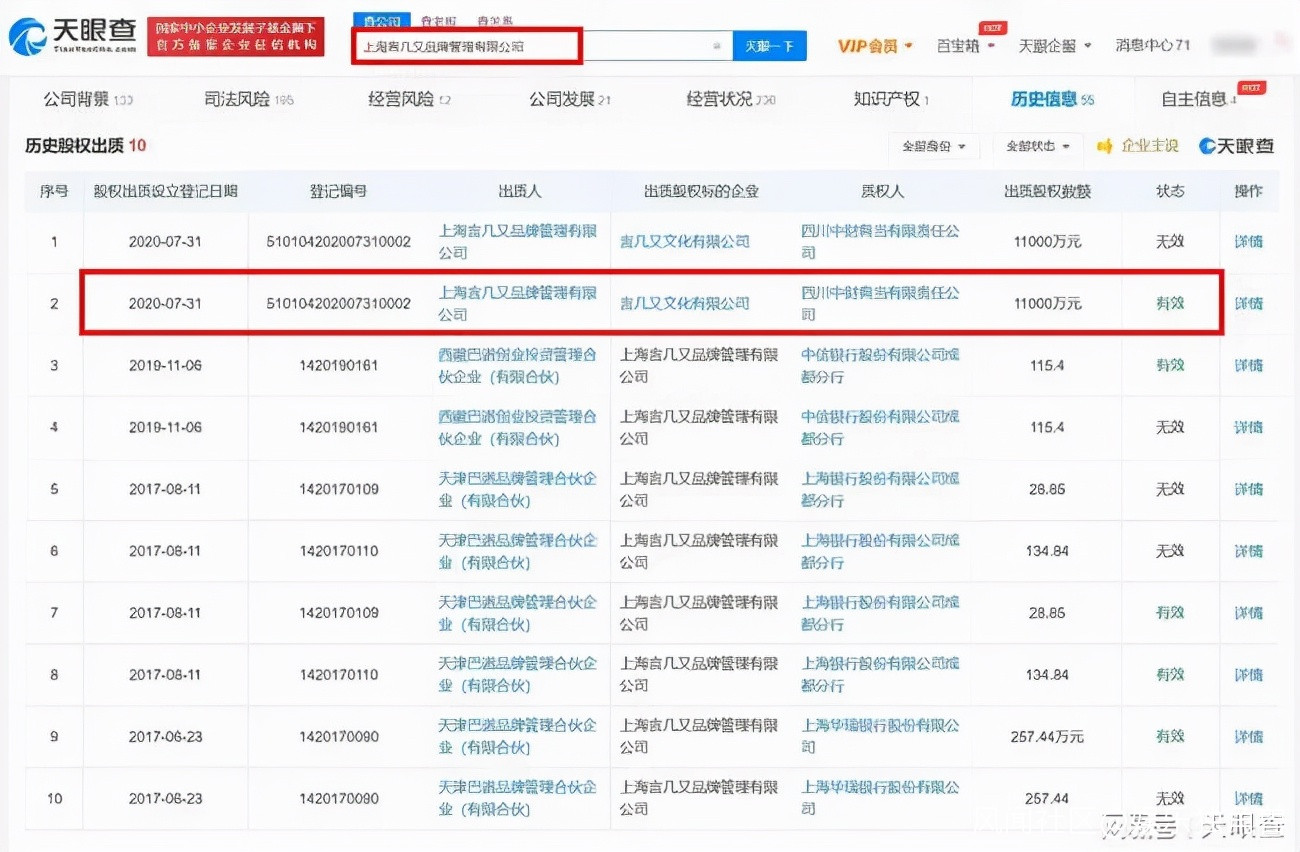Click the 天眼查 watermark logo above the table
The width and height of the screenshot is (1300, 852).
1236,146
